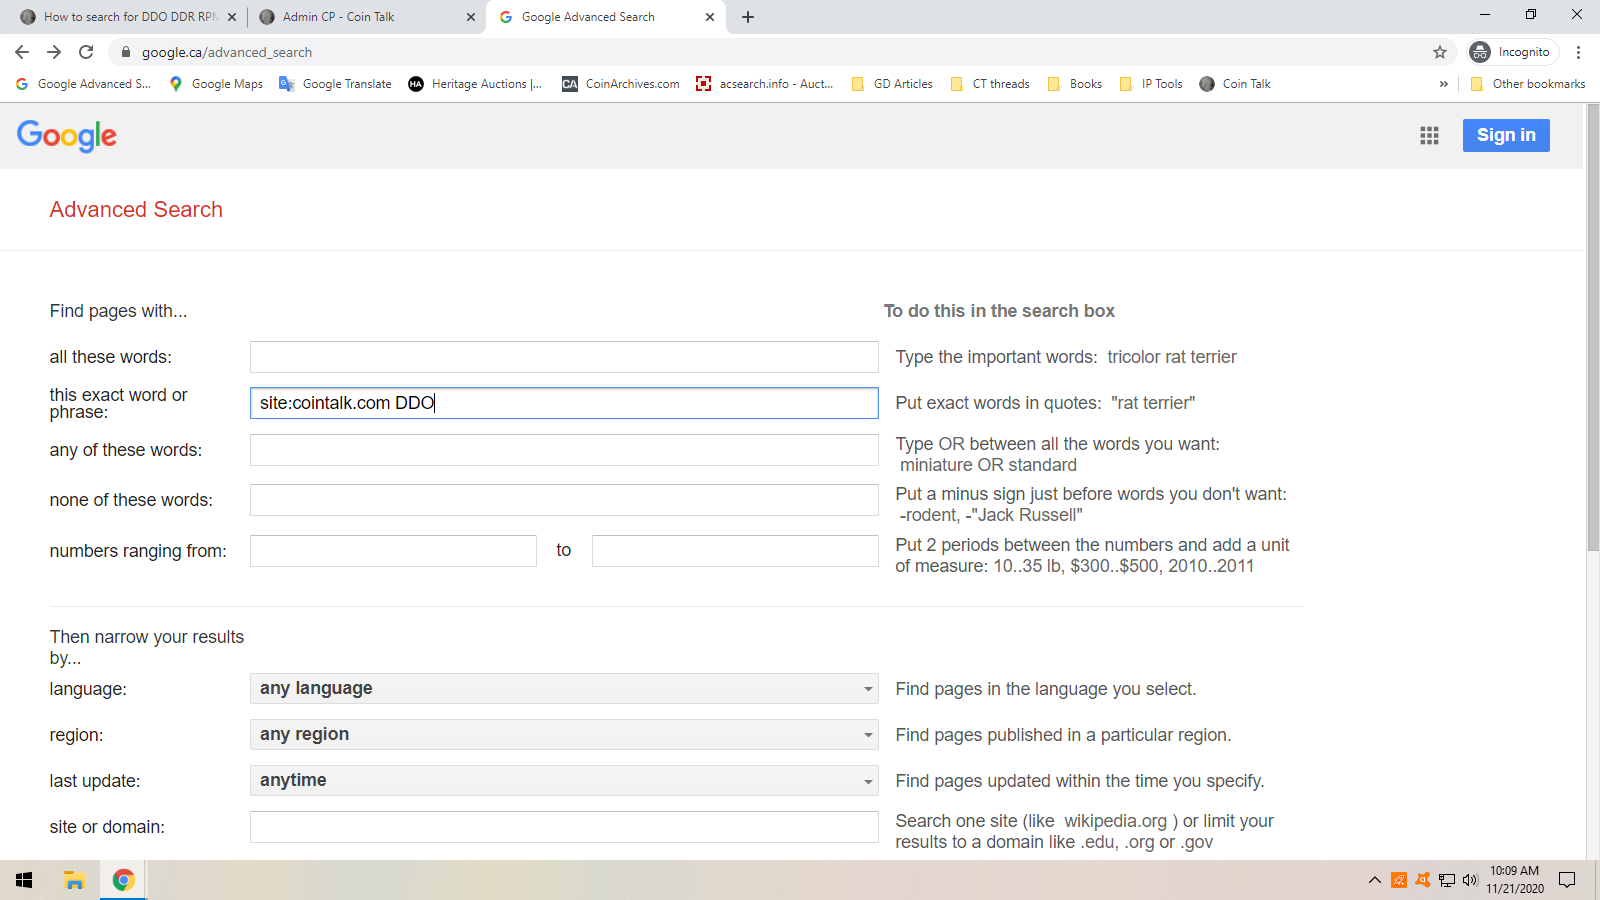Go back using the browser back arrow
This screenshot has height=900, width=1600.
coord(22,52)
